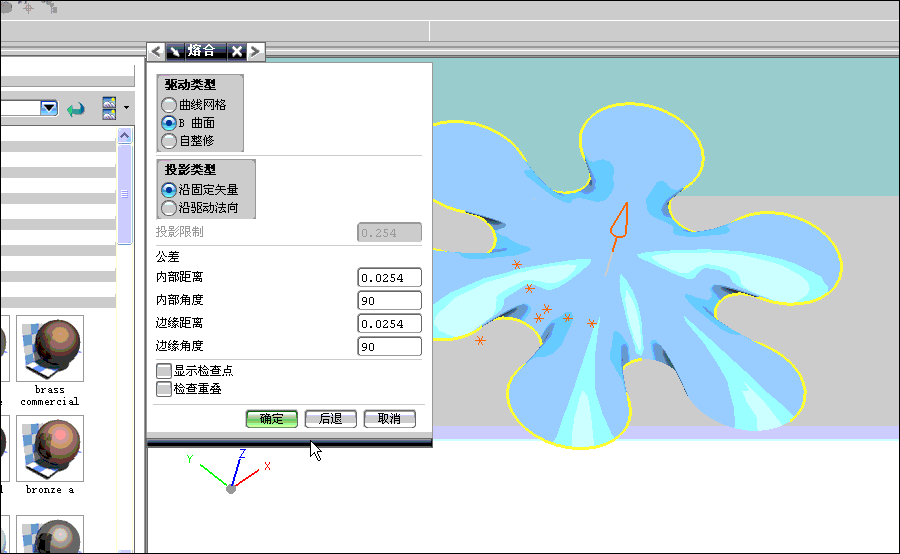Viewport: 900px width, 554px height.
Task: Click the left arrow on 熔合 dialog bar
Action: click(156, 52)
